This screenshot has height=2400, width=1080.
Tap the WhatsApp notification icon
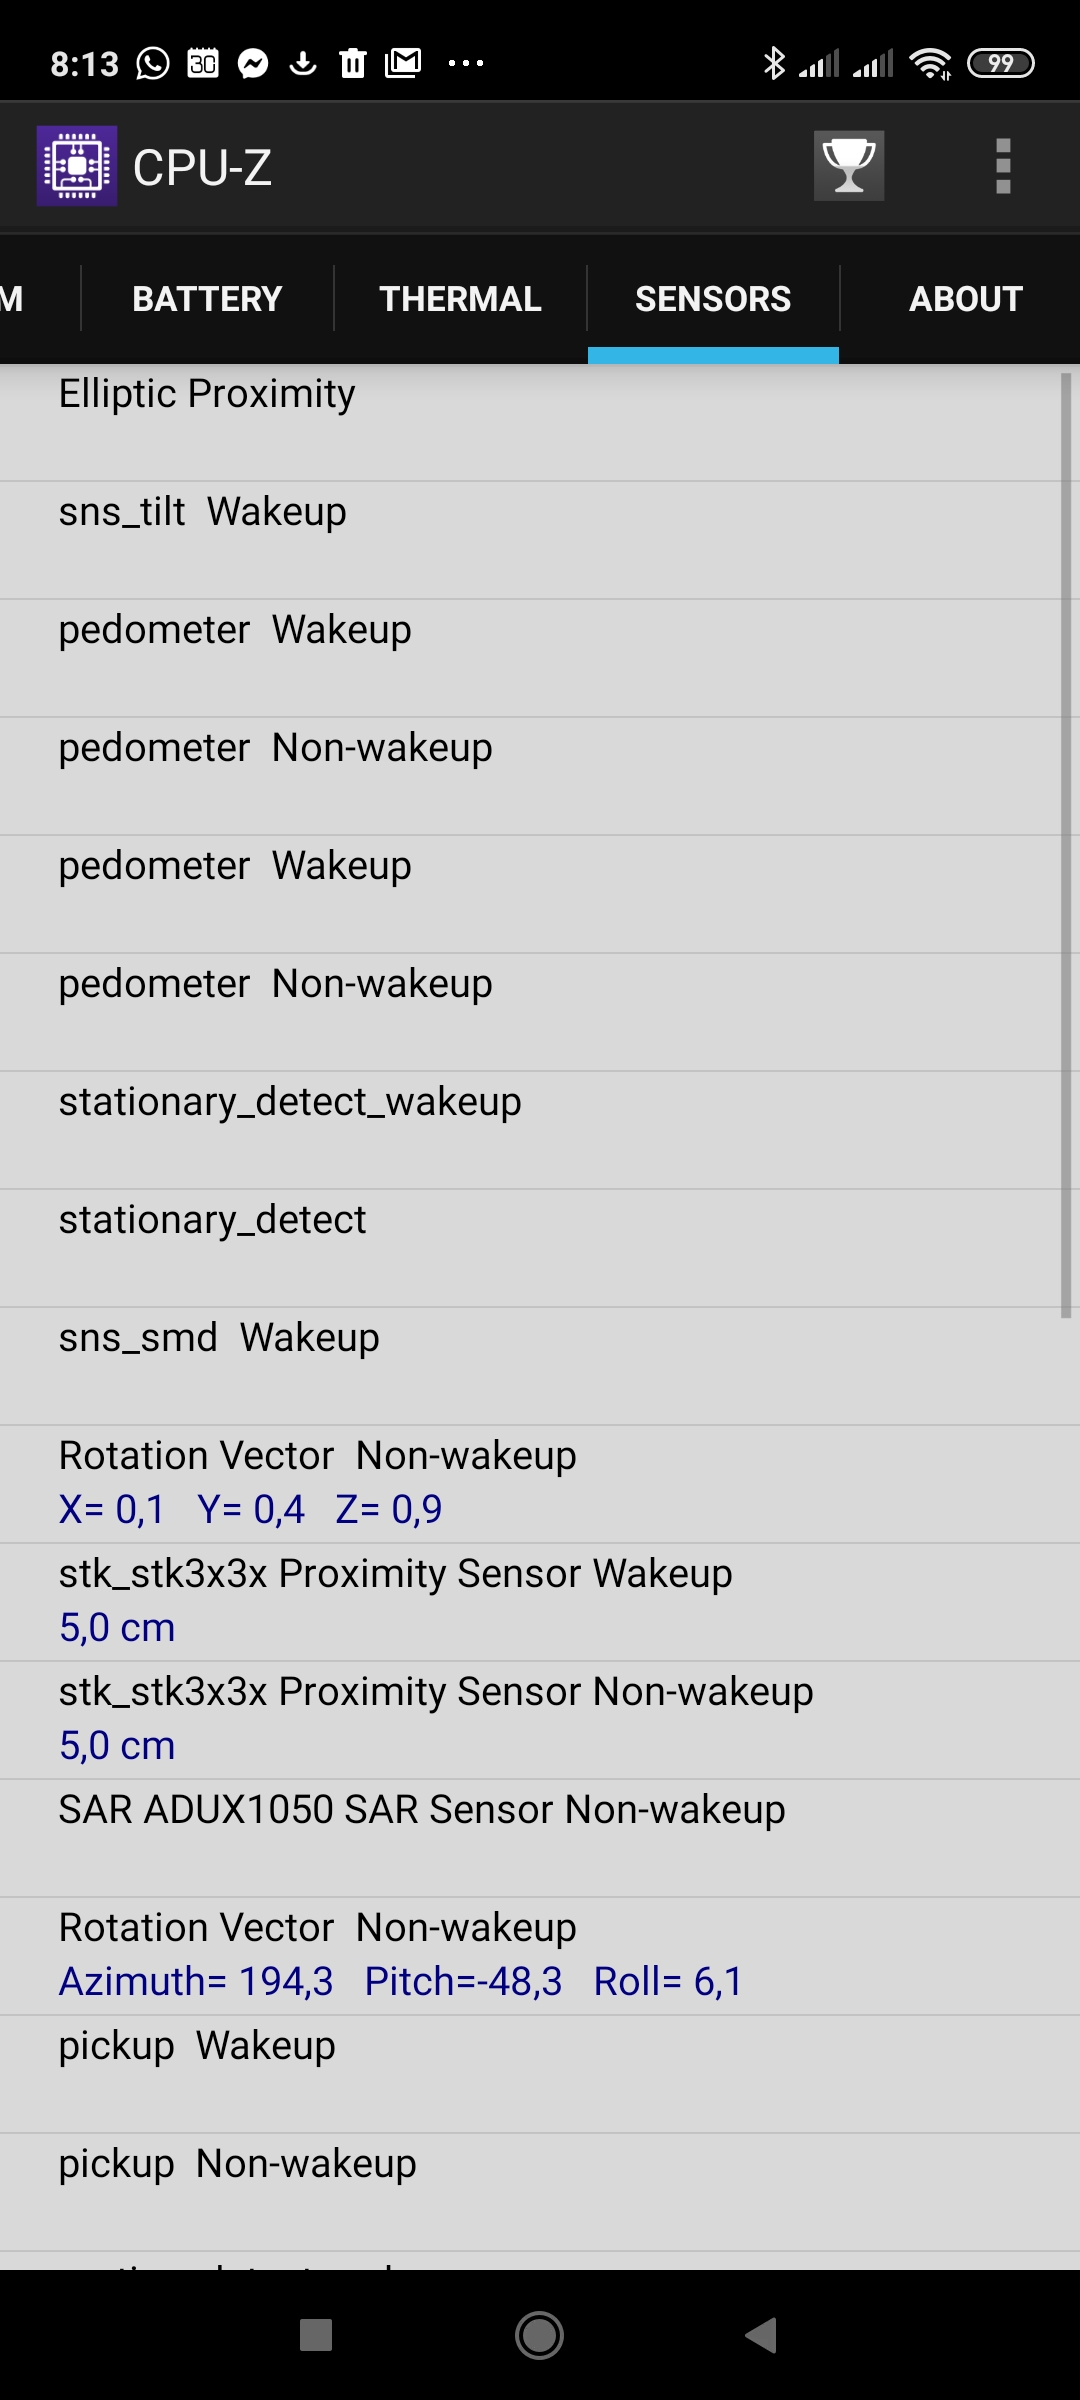153,63
